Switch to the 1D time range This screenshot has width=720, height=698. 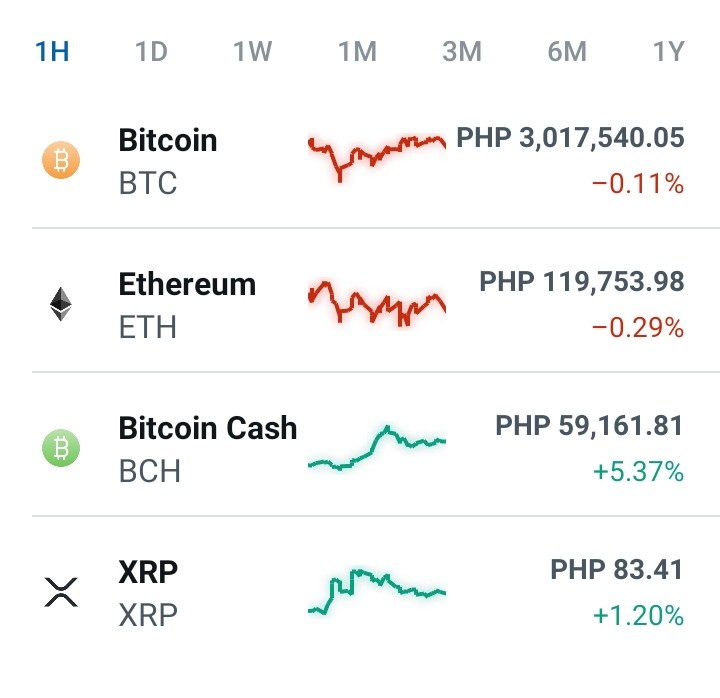click(151, 51)
